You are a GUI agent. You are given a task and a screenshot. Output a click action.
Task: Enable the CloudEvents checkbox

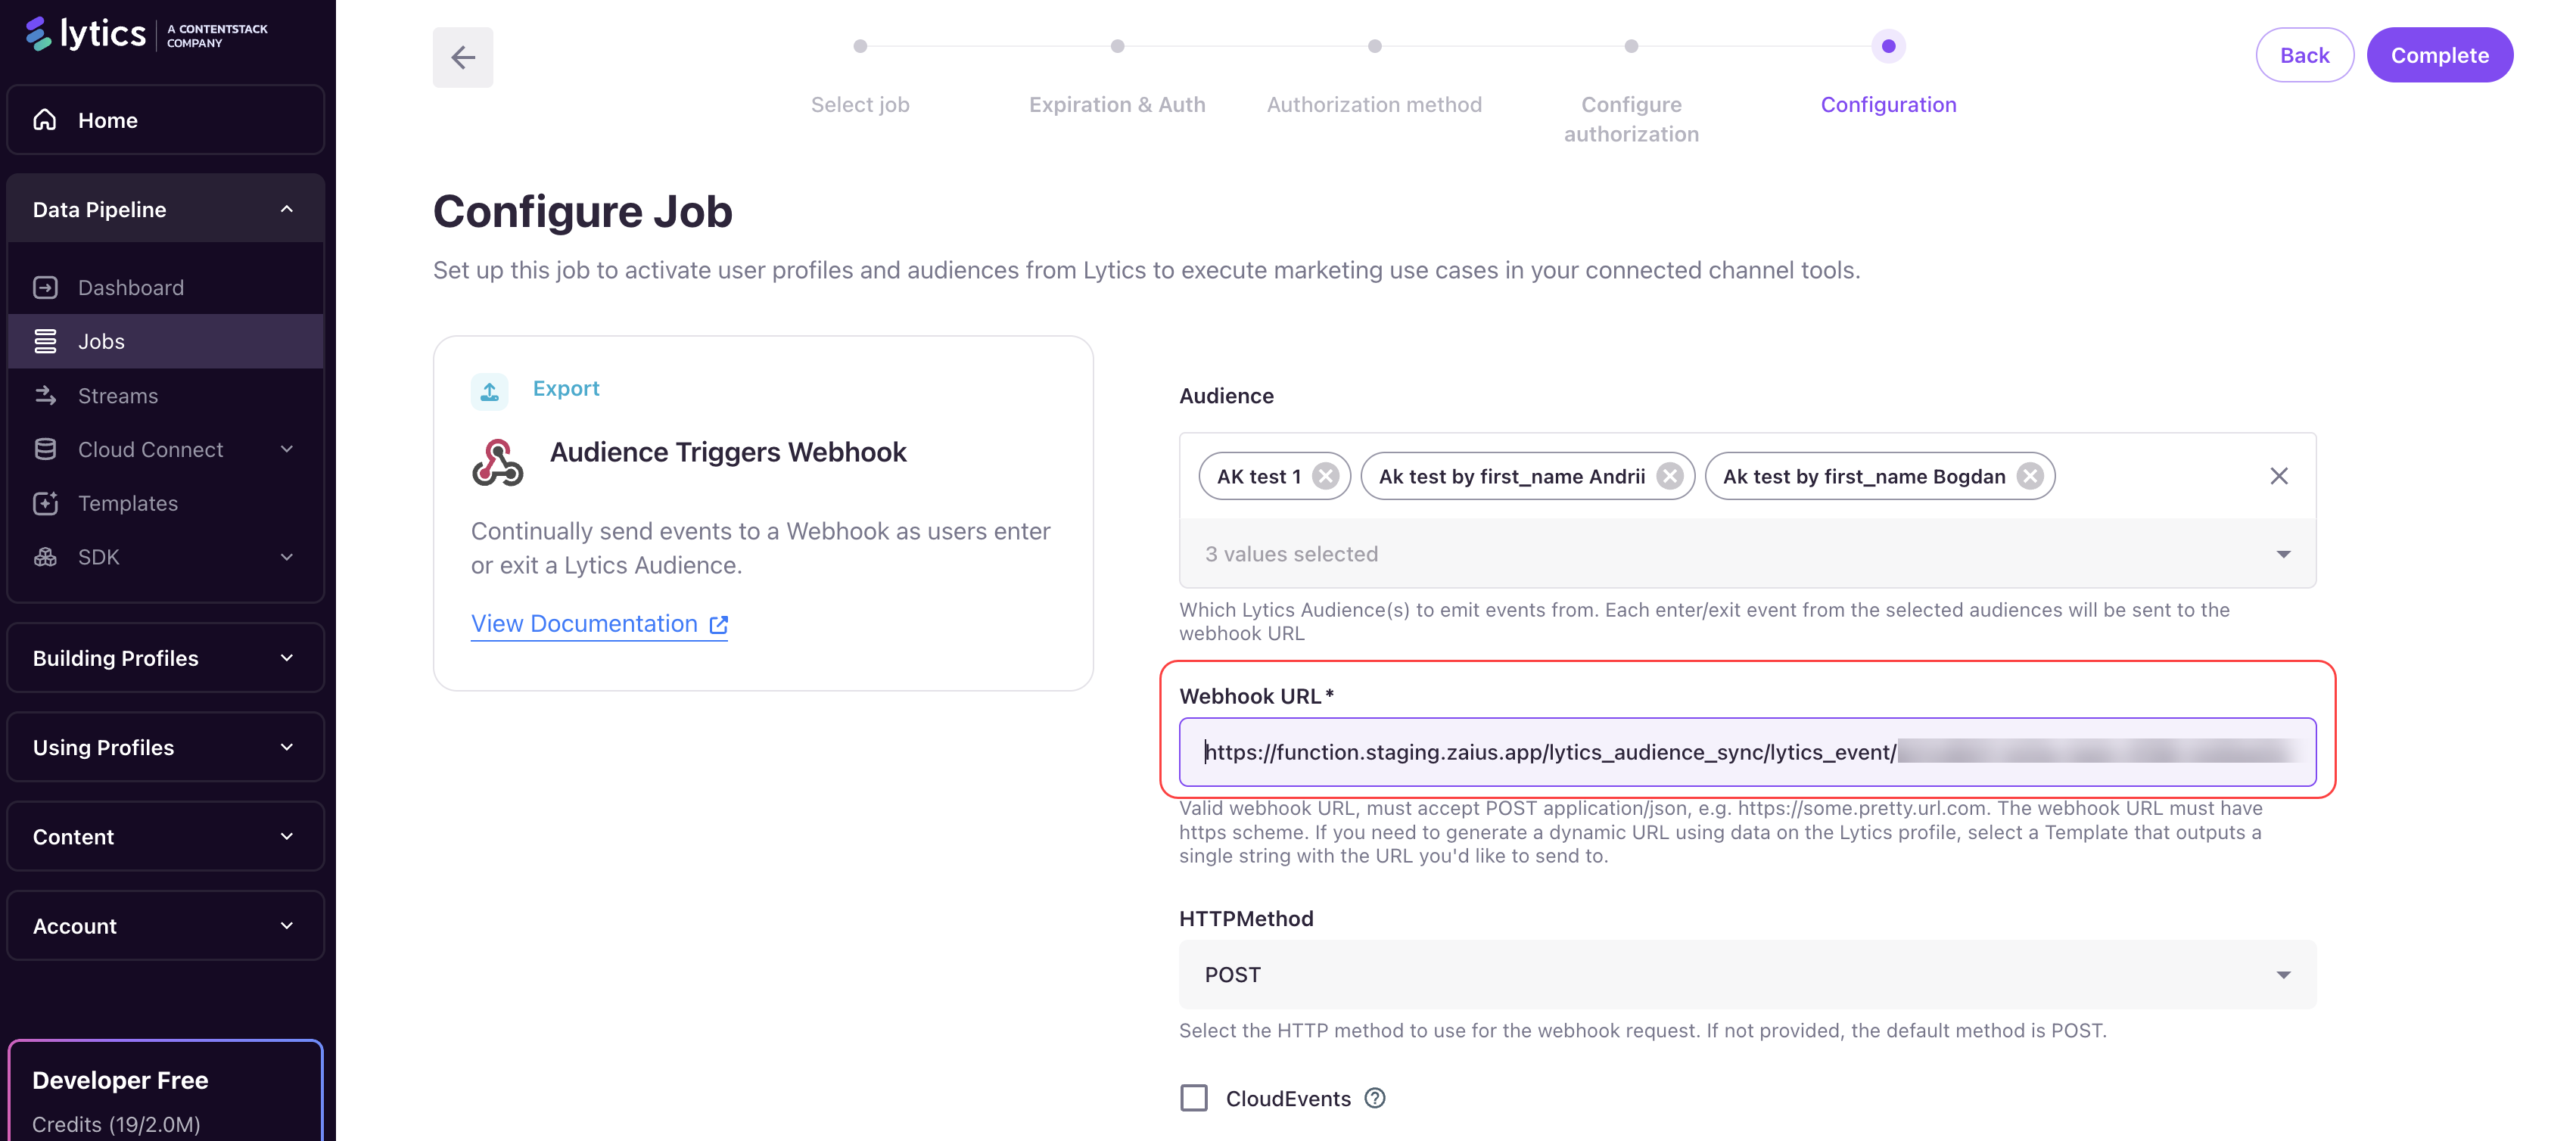click(x=1194, y=1098)
